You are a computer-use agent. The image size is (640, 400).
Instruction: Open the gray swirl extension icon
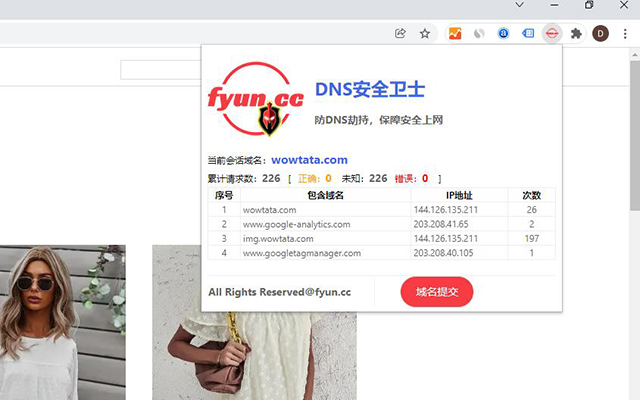(x=479, y=33)
